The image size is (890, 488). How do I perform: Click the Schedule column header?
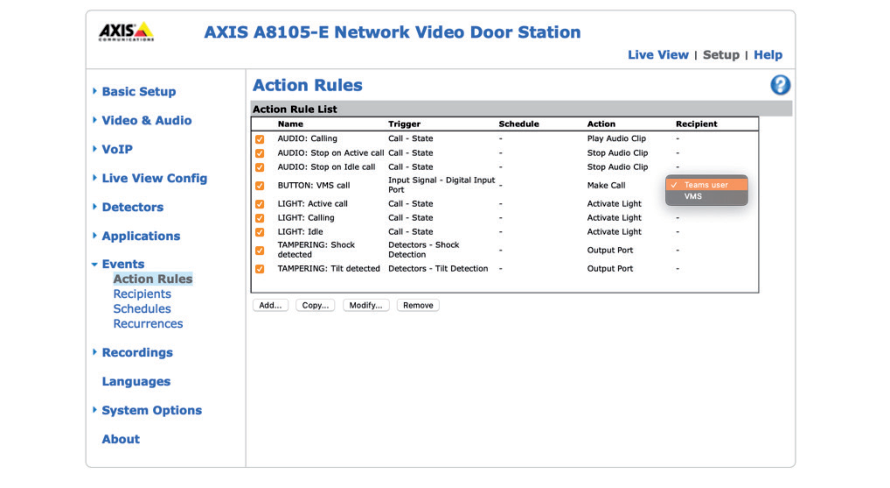tap(519, 124)
